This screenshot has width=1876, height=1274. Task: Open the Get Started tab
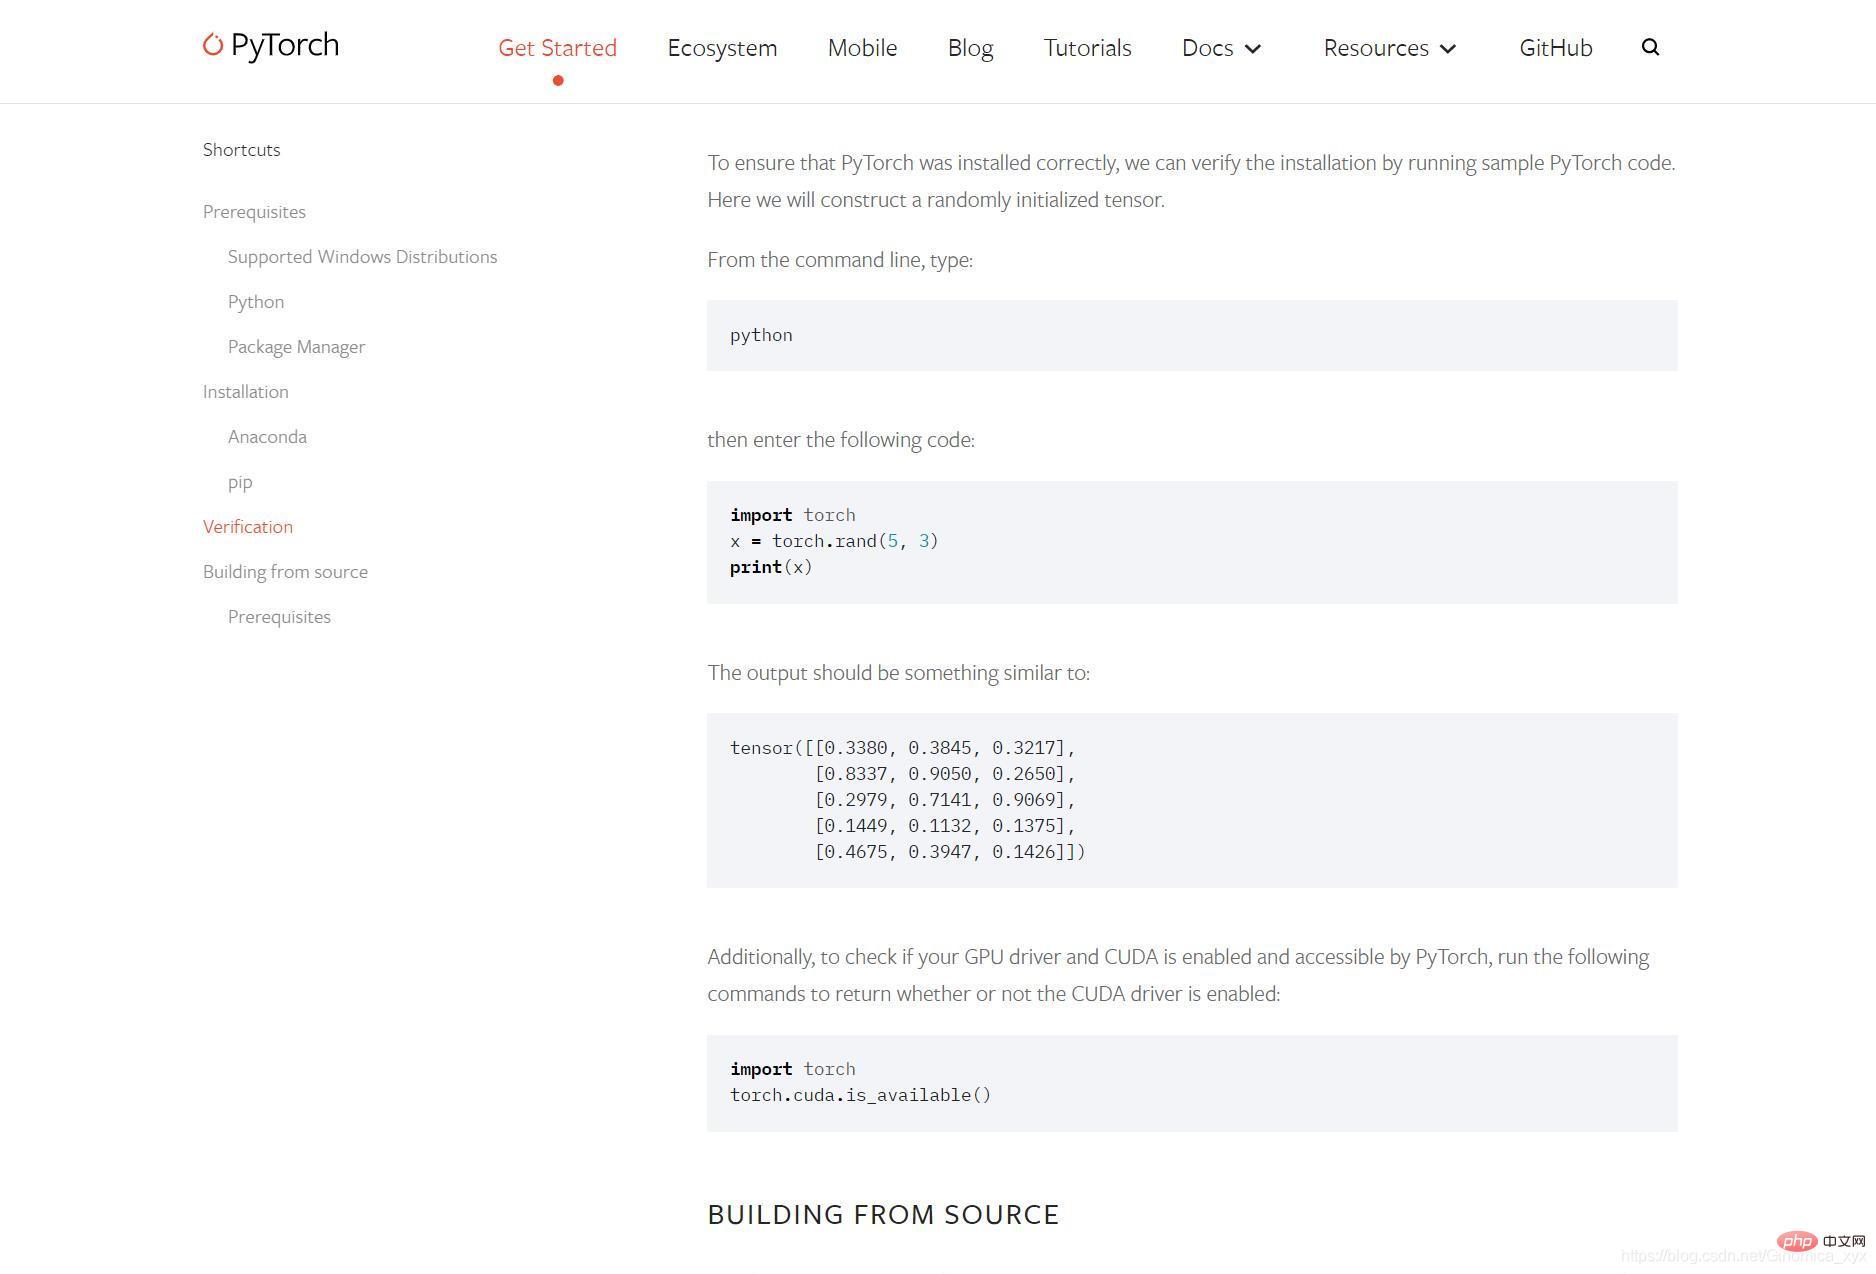click(x=557, y=48)
